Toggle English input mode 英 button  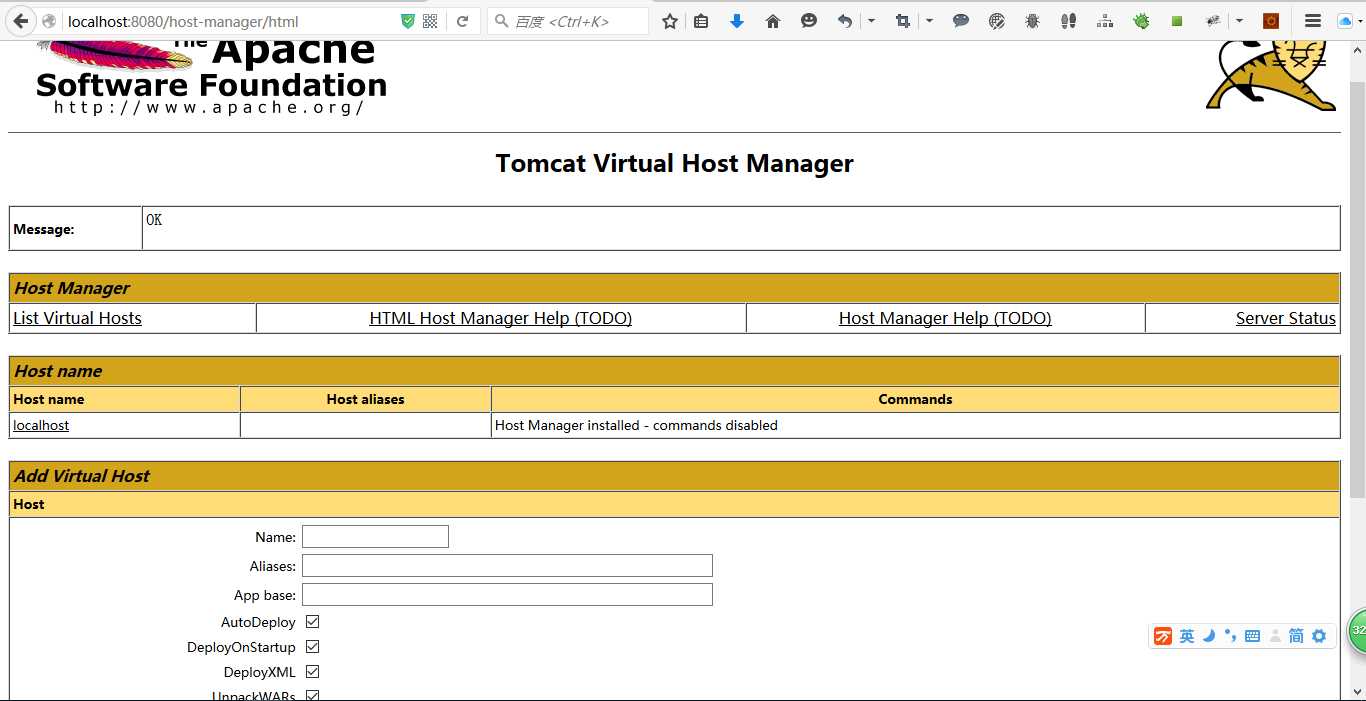pos(1187,636)
